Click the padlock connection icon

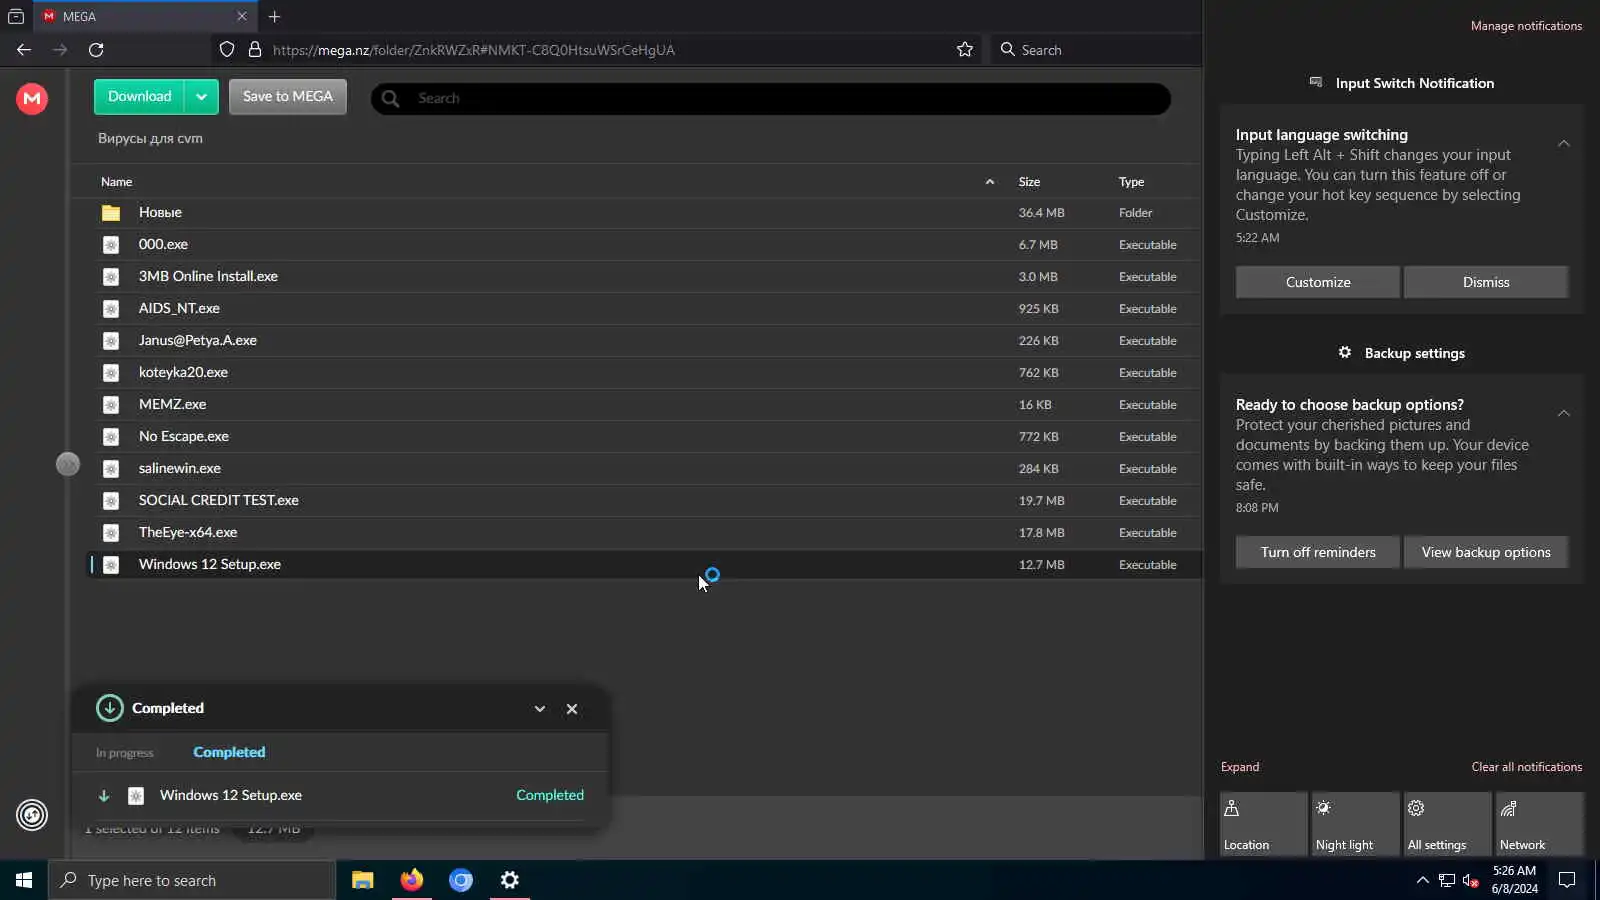254,50
